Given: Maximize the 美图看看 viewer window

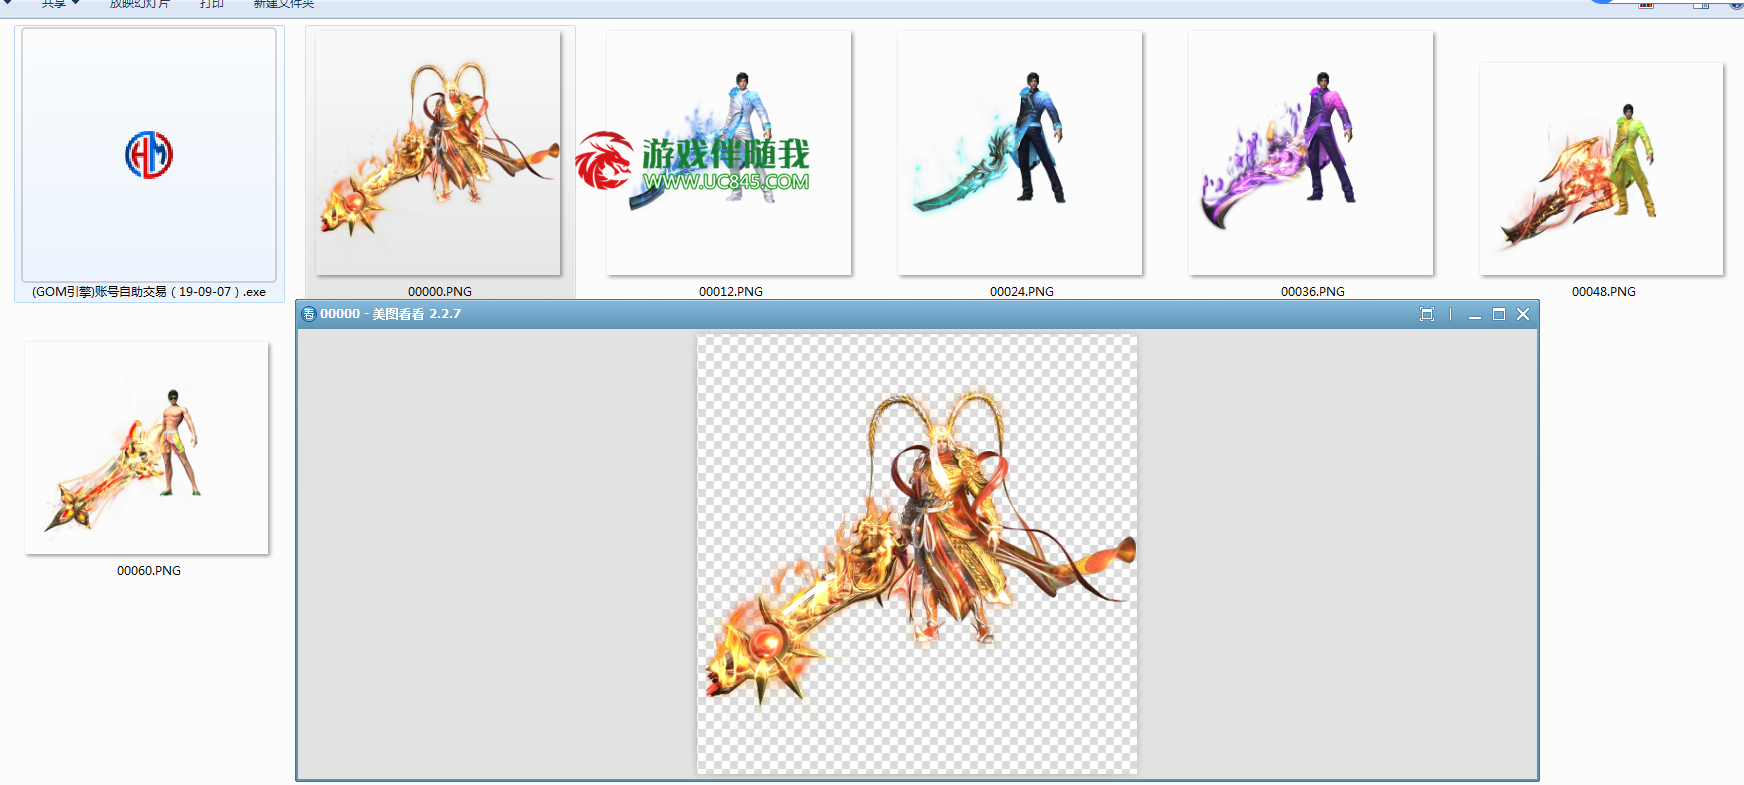Looking at the screenshot, I should 1499,314.
